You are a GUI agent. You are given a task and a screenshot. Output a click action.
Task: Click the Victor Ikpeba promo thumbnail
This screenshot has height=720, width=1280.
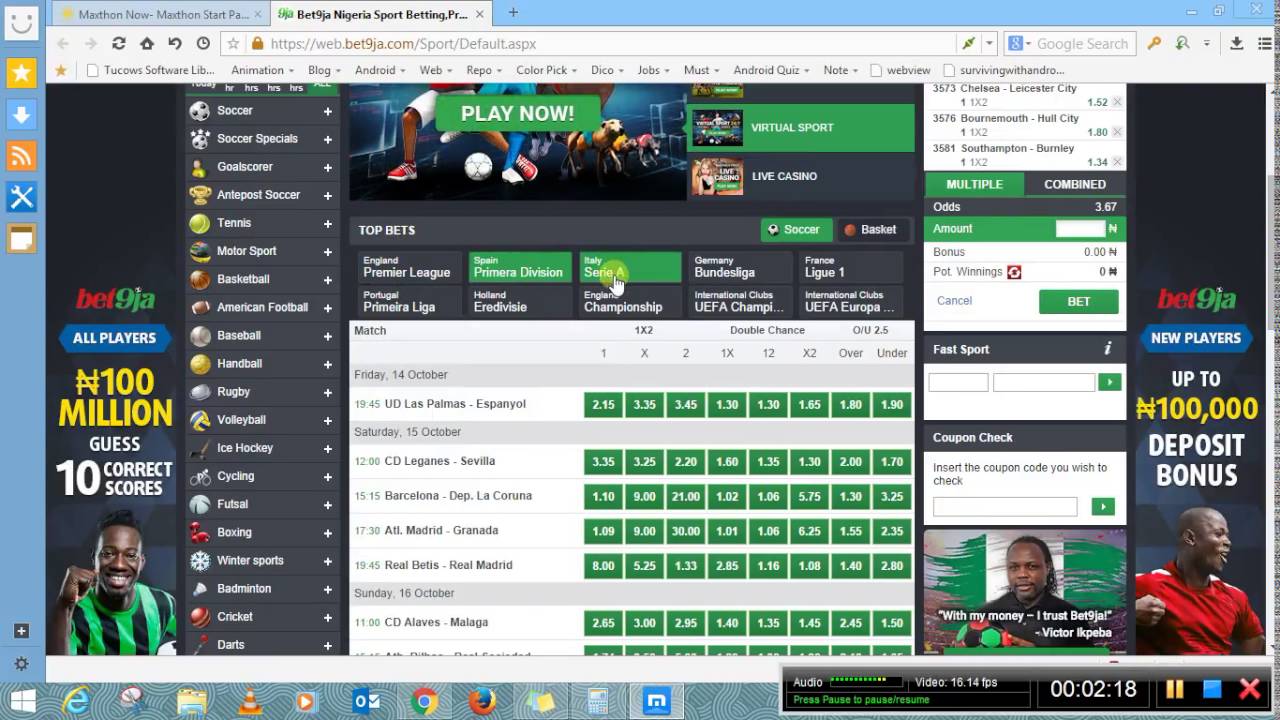click(1024, 590)
